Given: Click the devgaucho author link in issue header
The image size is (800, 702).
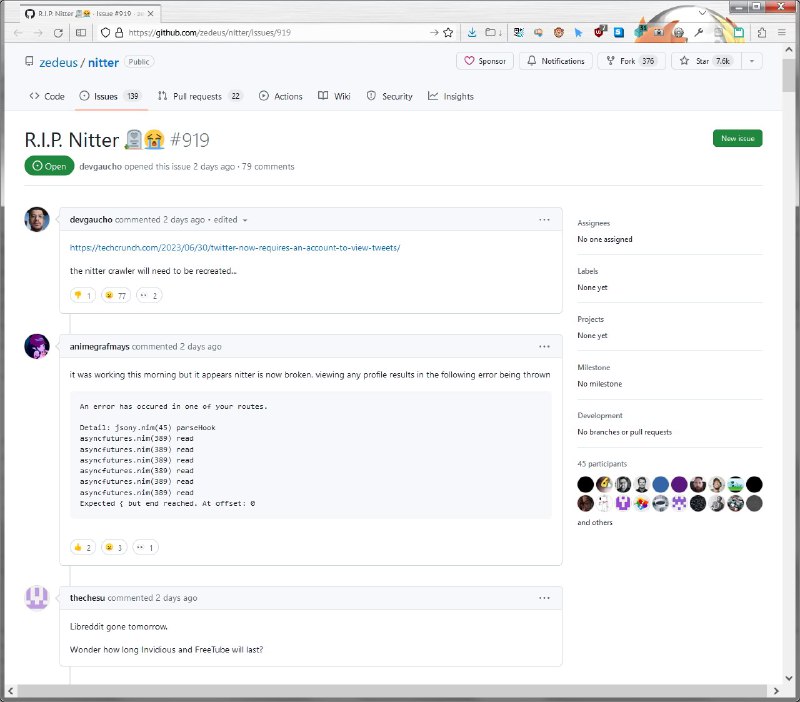Looking at the screenshot, I should [x=101, y=167].
